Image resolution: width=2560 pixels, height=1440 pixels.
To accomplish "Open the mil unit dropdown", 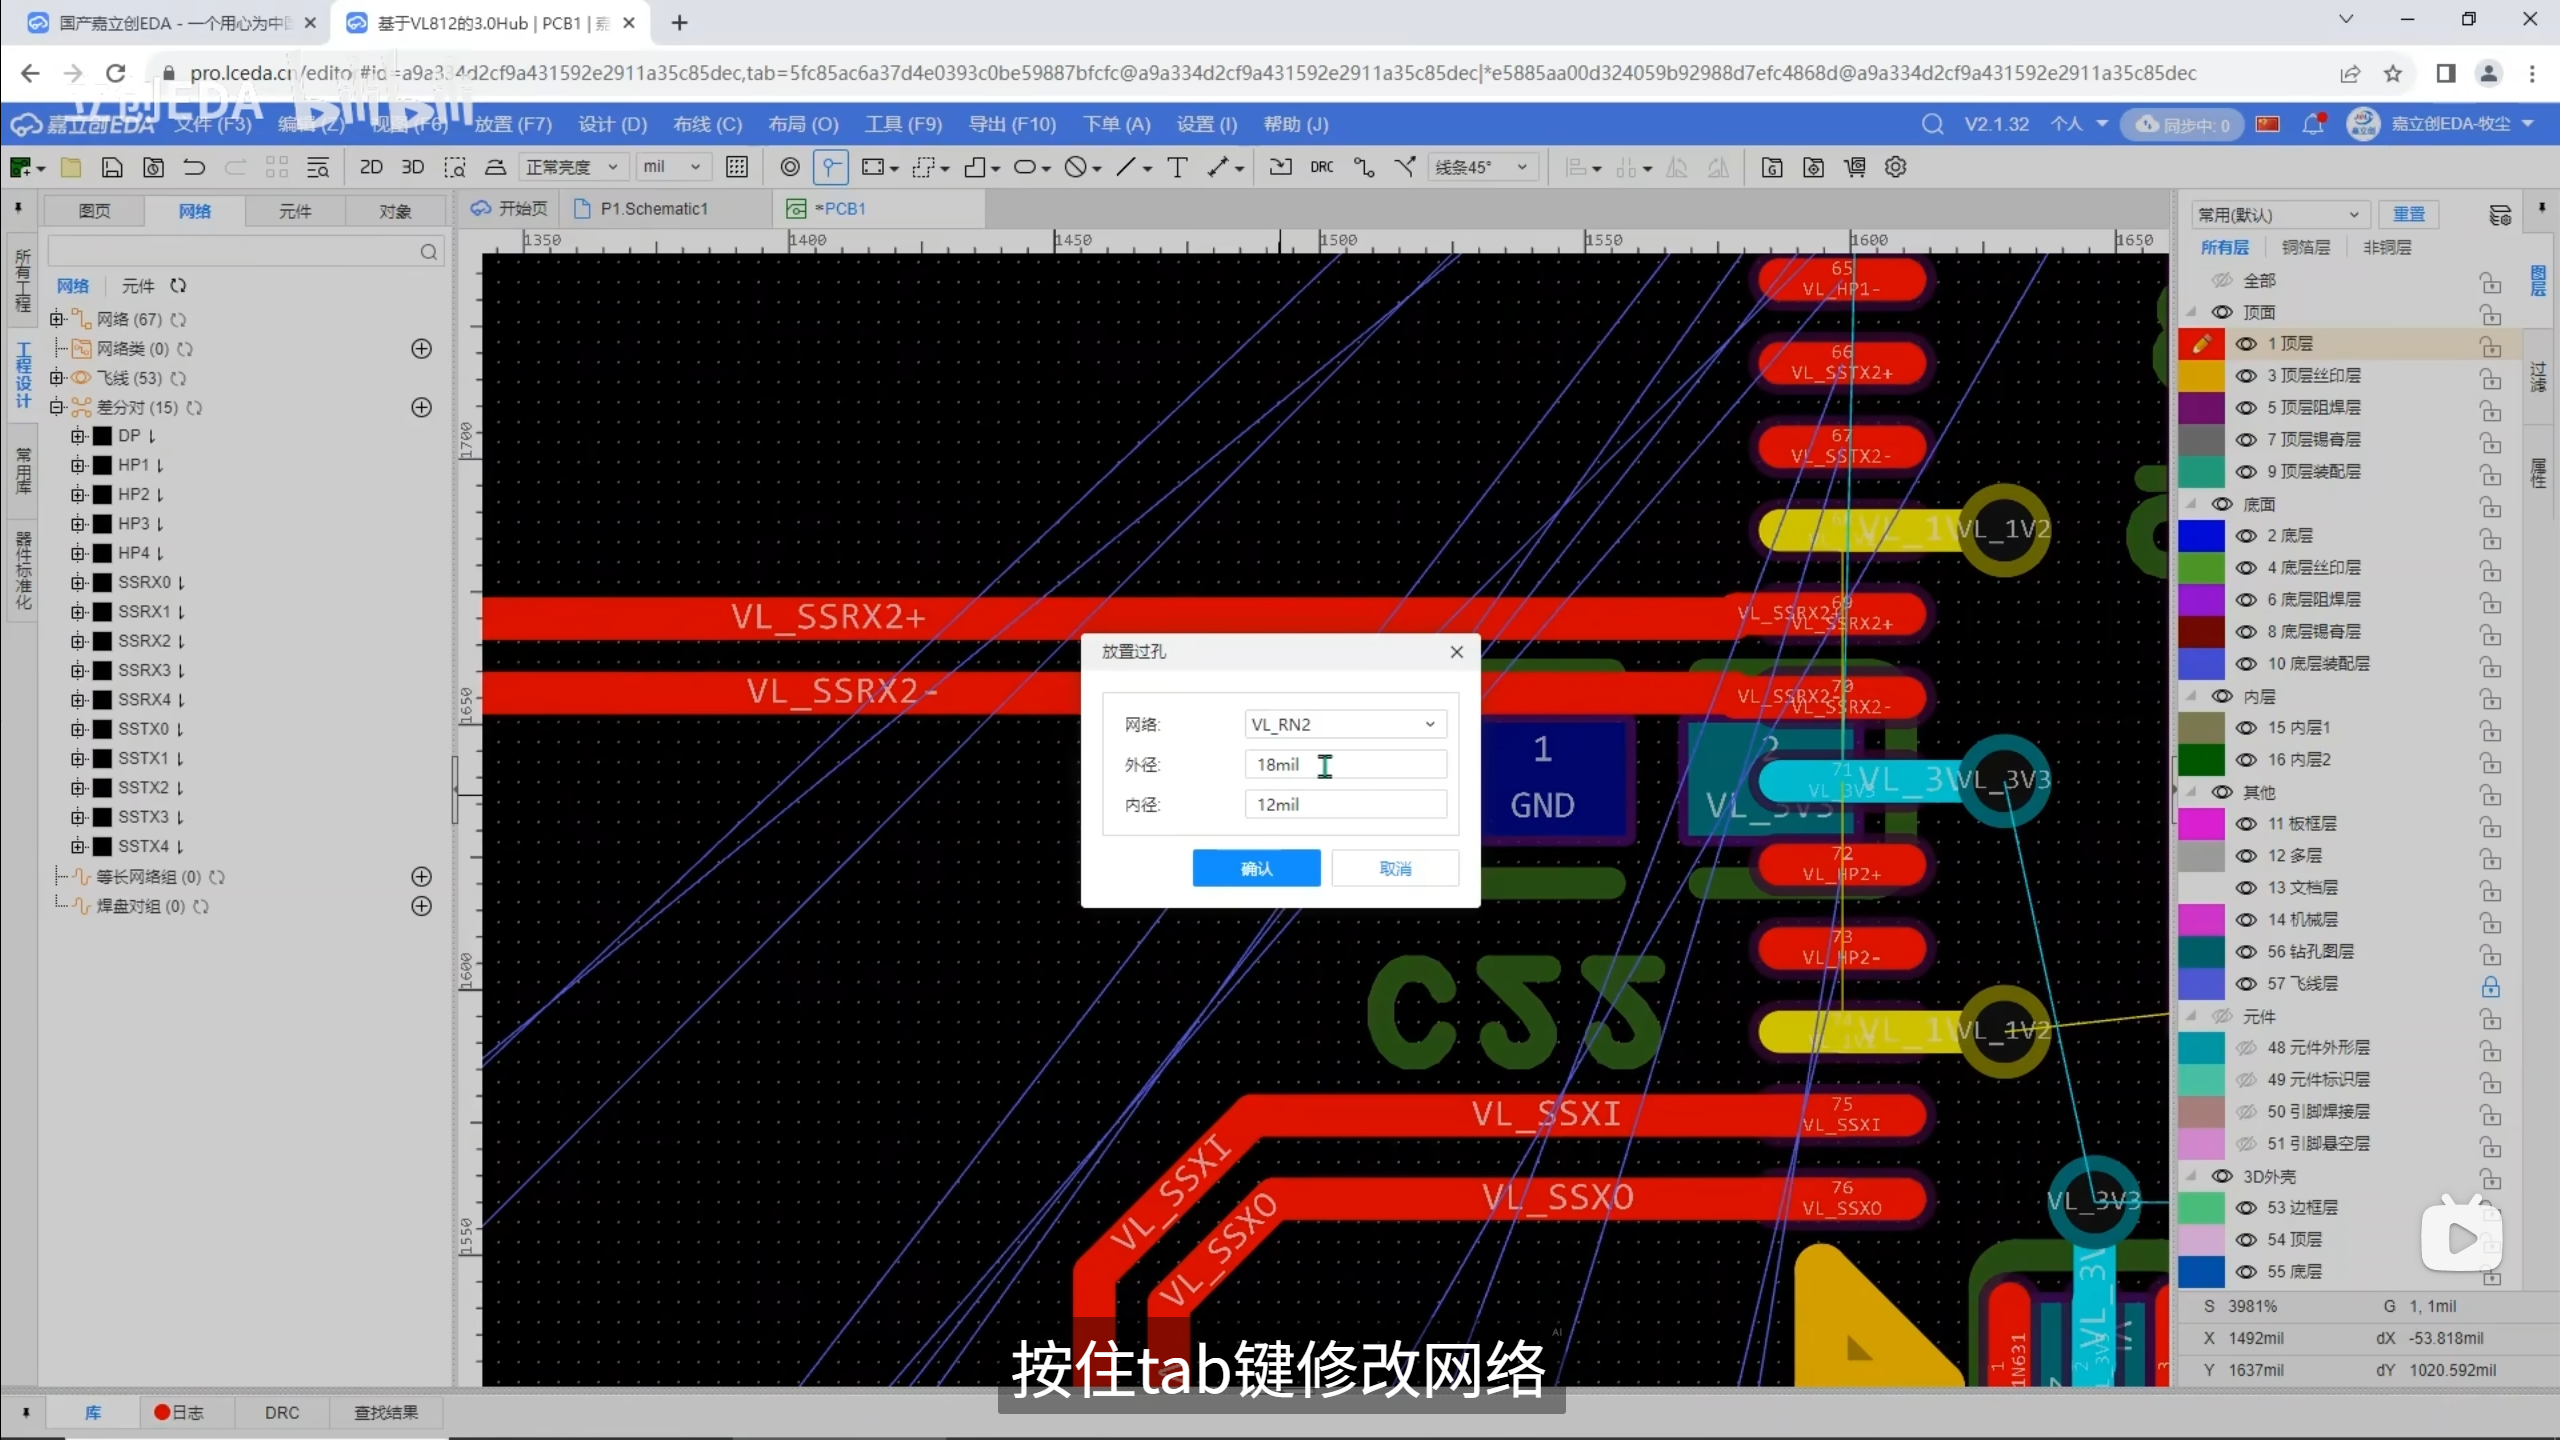I will tap(672, 167).
